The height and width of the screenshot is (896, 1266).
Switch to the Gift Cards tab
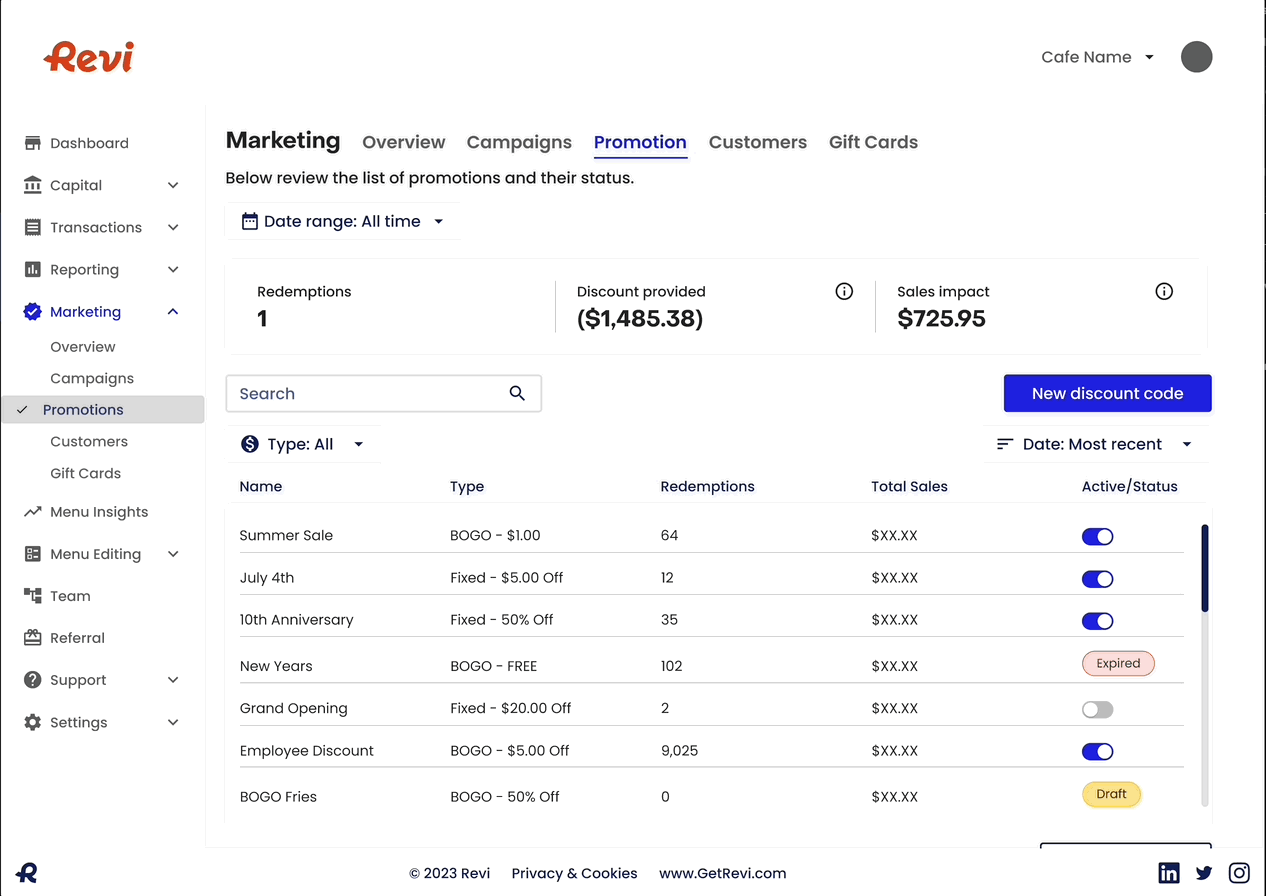pos(872,142)
